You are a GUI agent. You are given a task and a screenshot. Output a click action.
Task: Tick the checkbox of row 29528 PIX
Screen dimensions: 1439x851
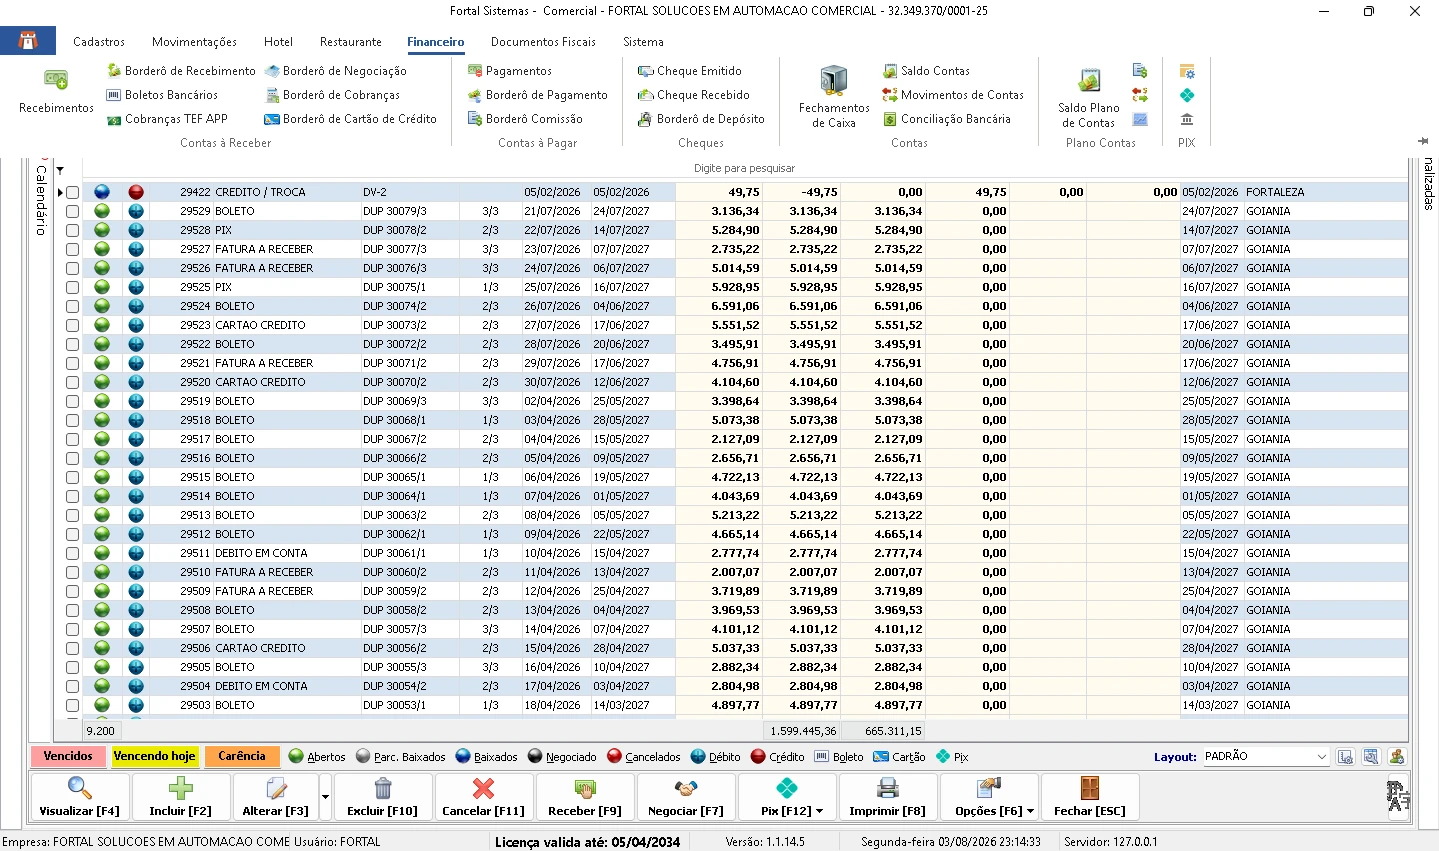(73, 230)
